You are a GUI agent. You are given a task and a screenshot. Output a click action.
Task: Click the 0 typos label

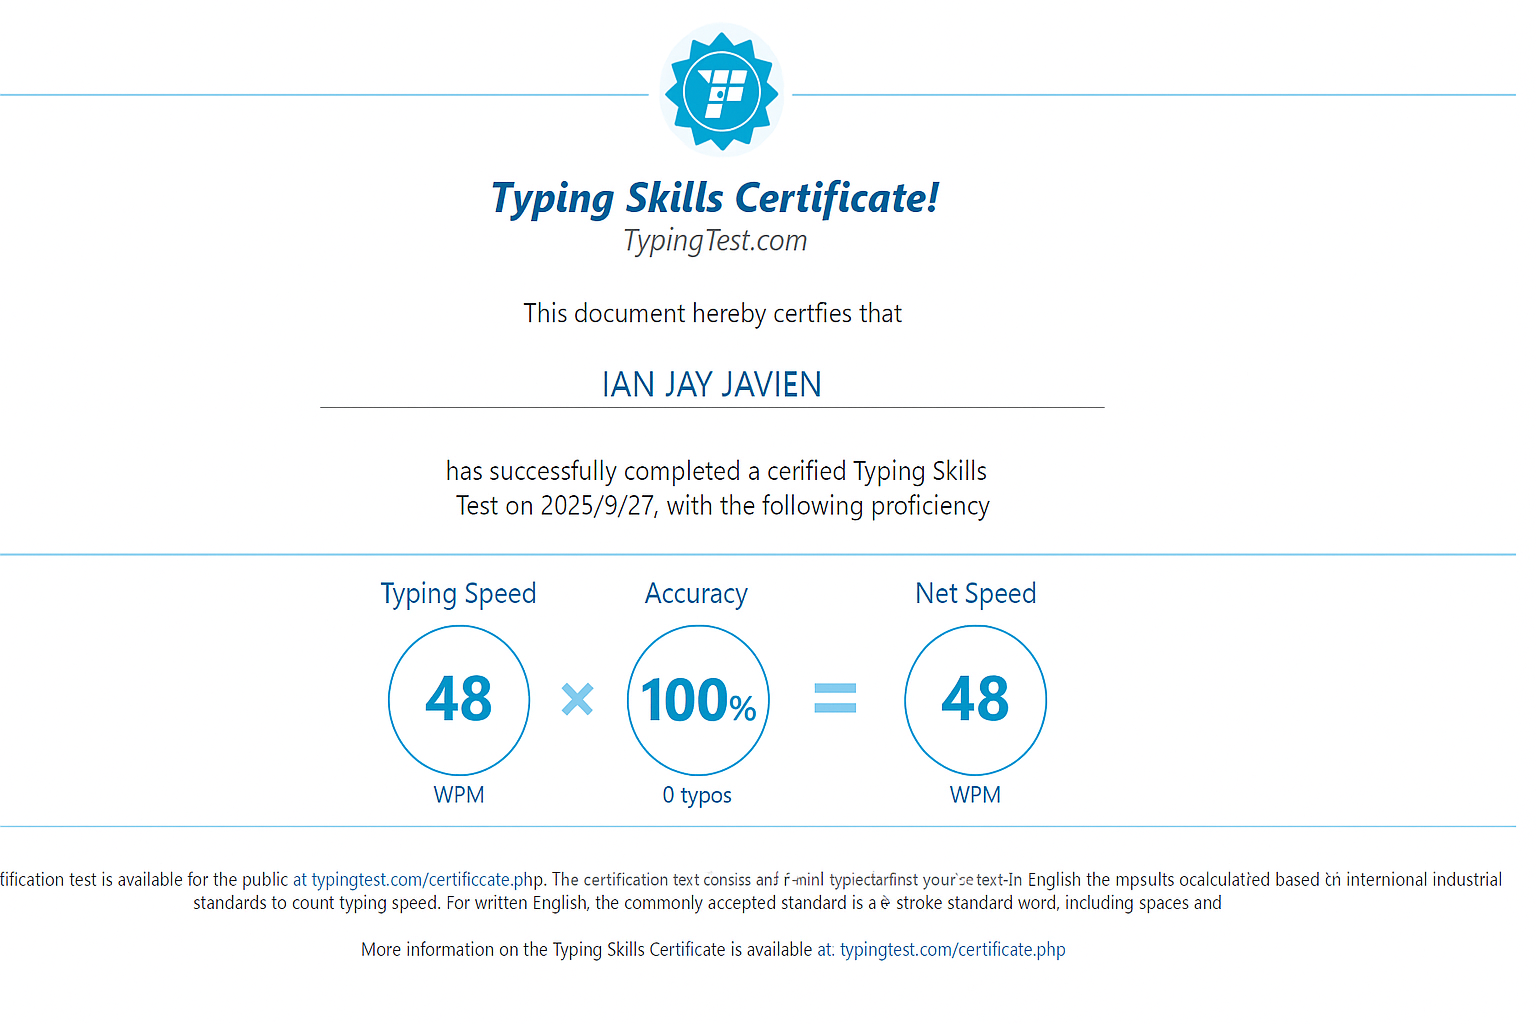pyautogui.click(x=697, y=795)
